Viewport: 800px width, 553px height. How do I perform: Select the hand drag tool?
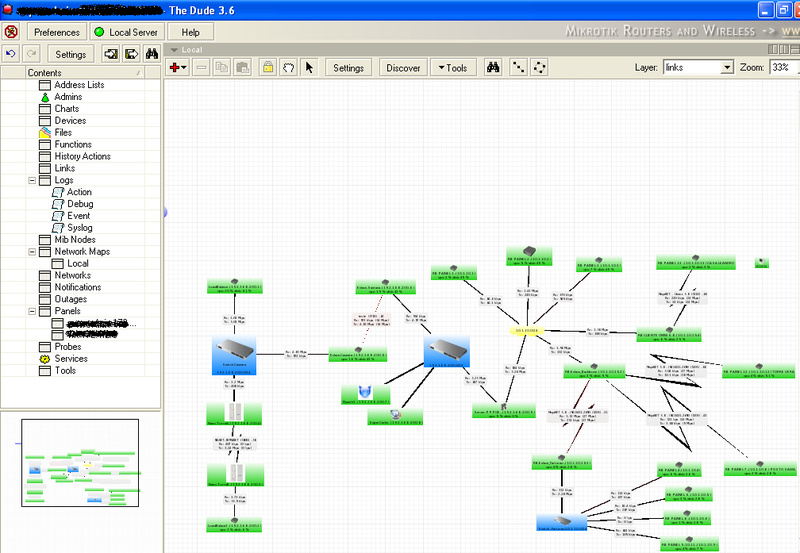coord(288,67)
